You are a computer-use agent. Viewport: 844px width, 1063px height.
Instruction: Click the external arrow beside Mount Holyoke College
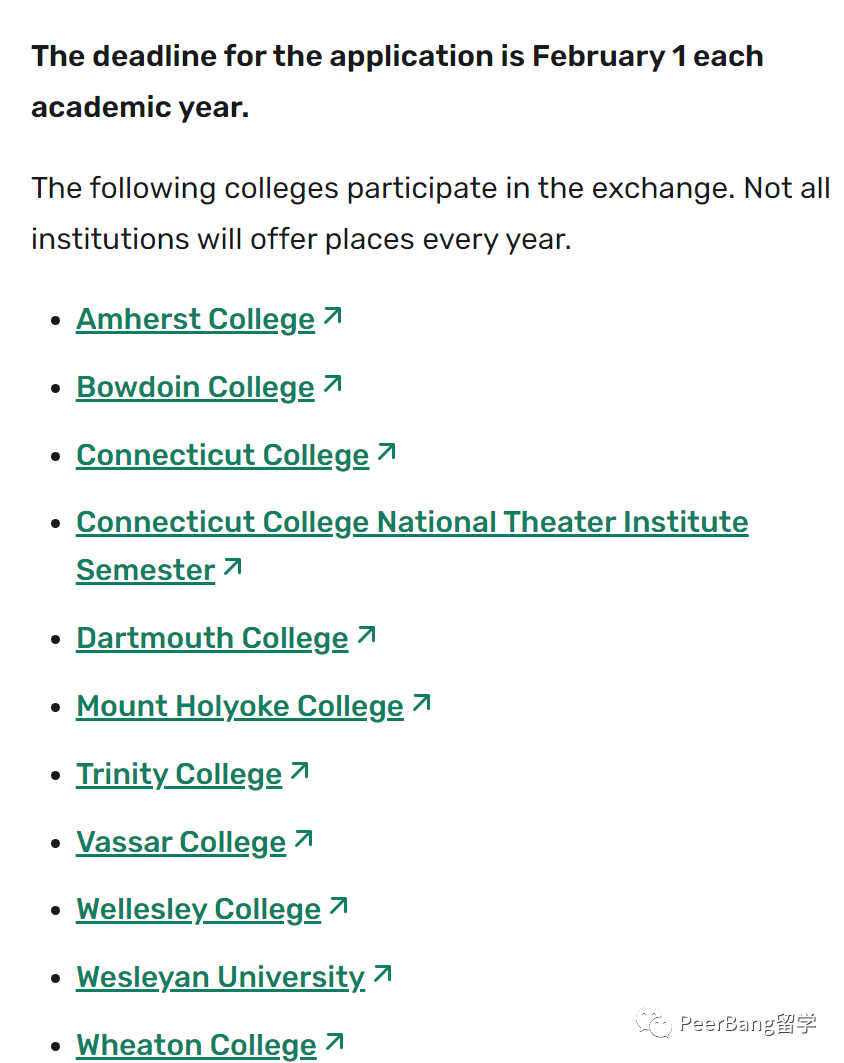click(x=422, y=702)
